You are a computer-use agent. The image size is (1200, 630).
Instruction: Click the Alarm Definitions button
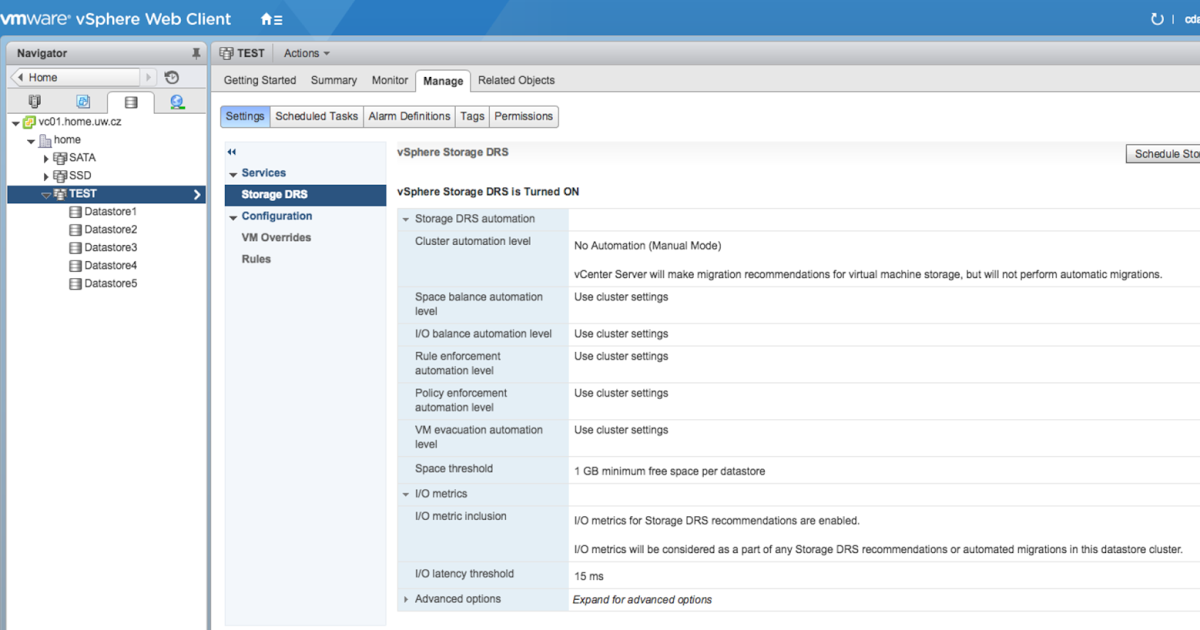tap(409, 117)
